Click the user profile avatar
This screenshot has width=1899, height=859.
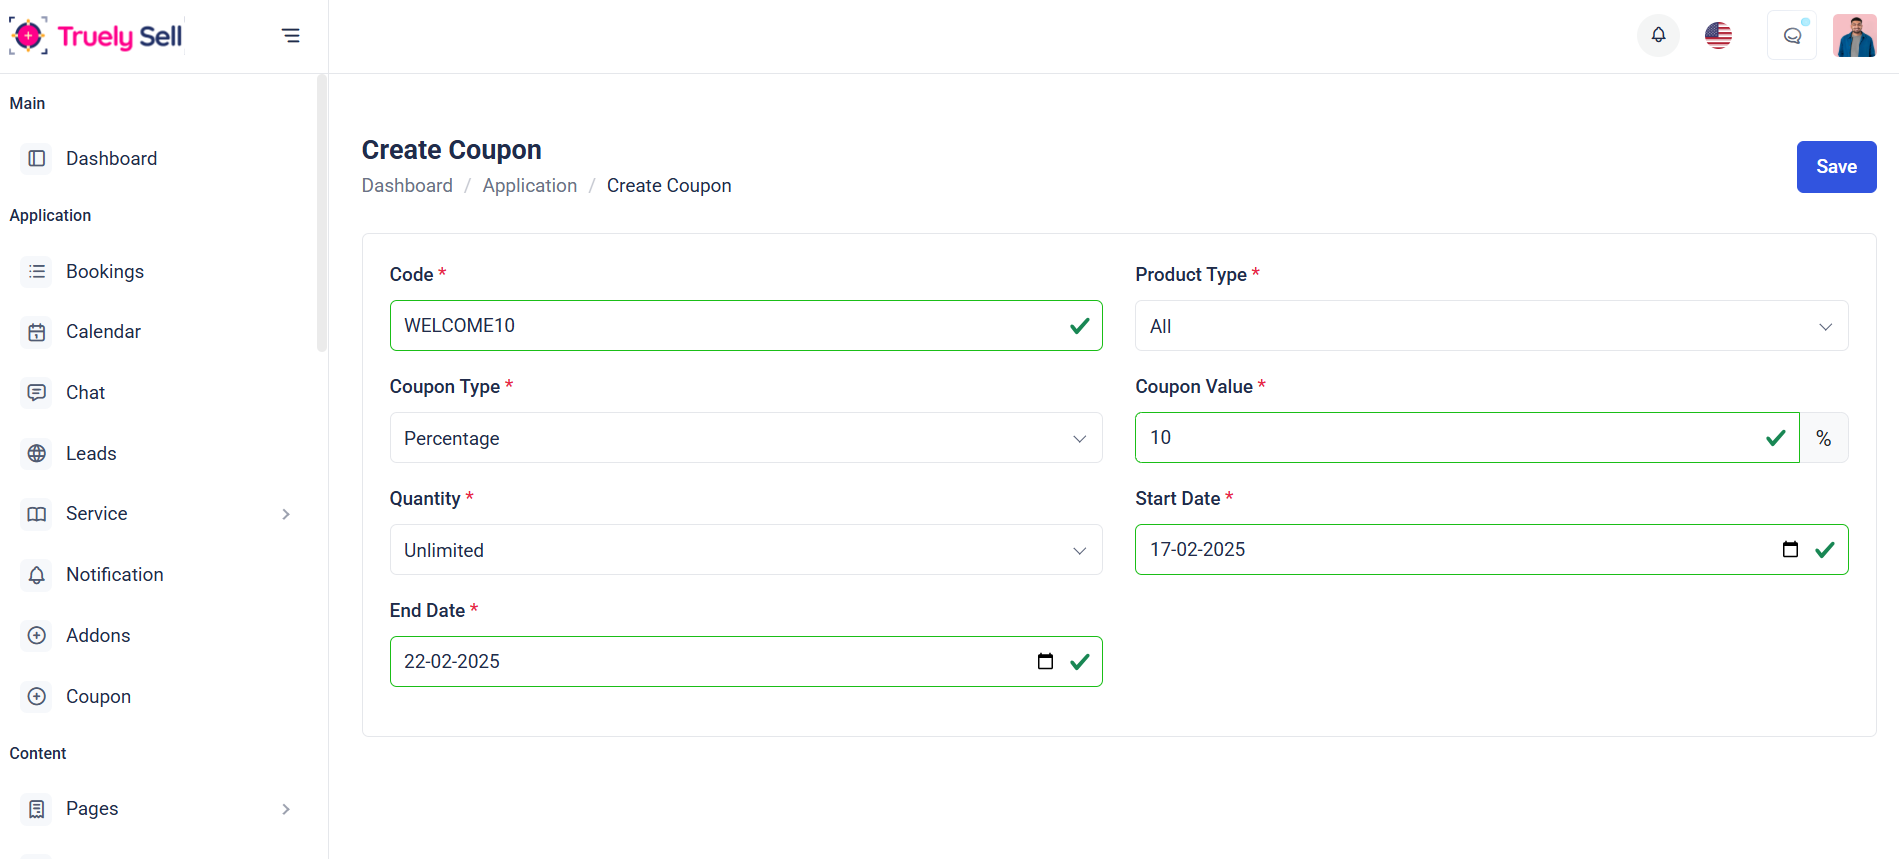pyautogui.click(x=1854, y=36)
